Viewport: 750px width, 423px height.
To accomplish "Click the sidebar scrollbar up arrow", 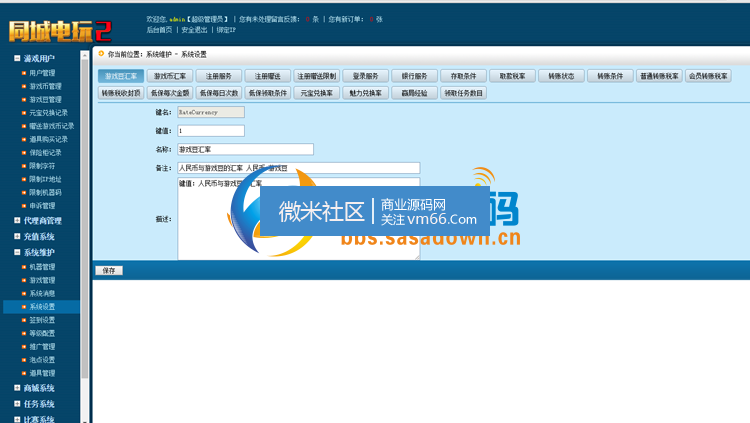I will [85, 56].
